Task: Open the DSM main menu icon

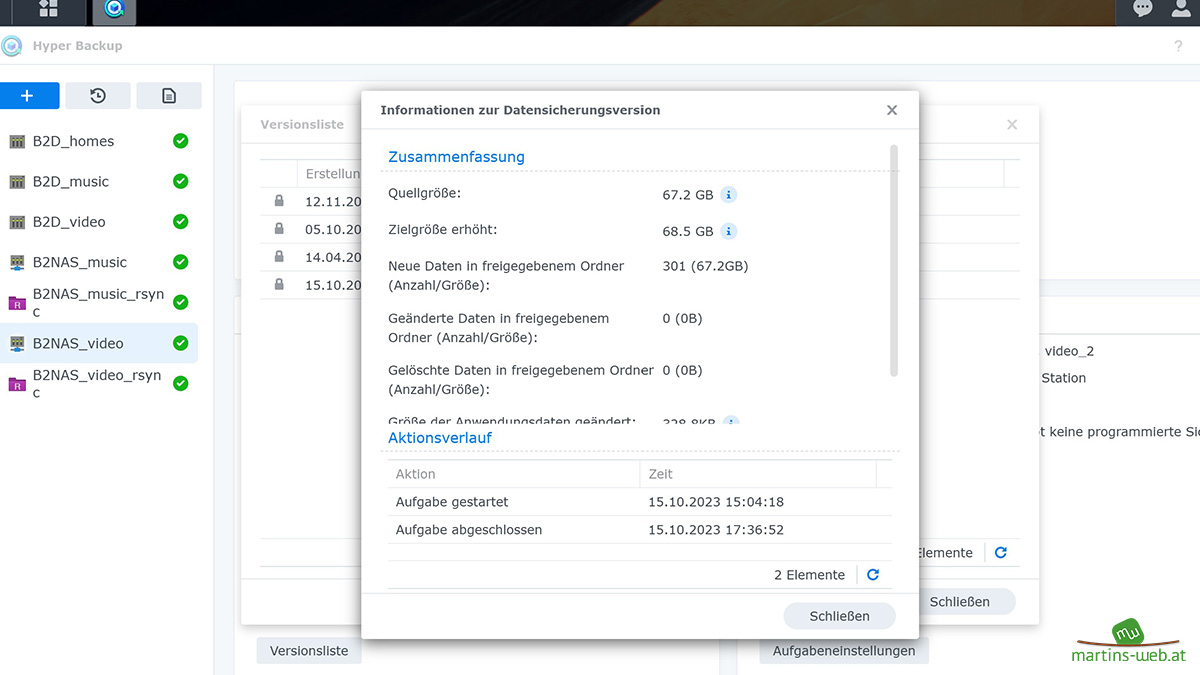Action: [47, 10]
